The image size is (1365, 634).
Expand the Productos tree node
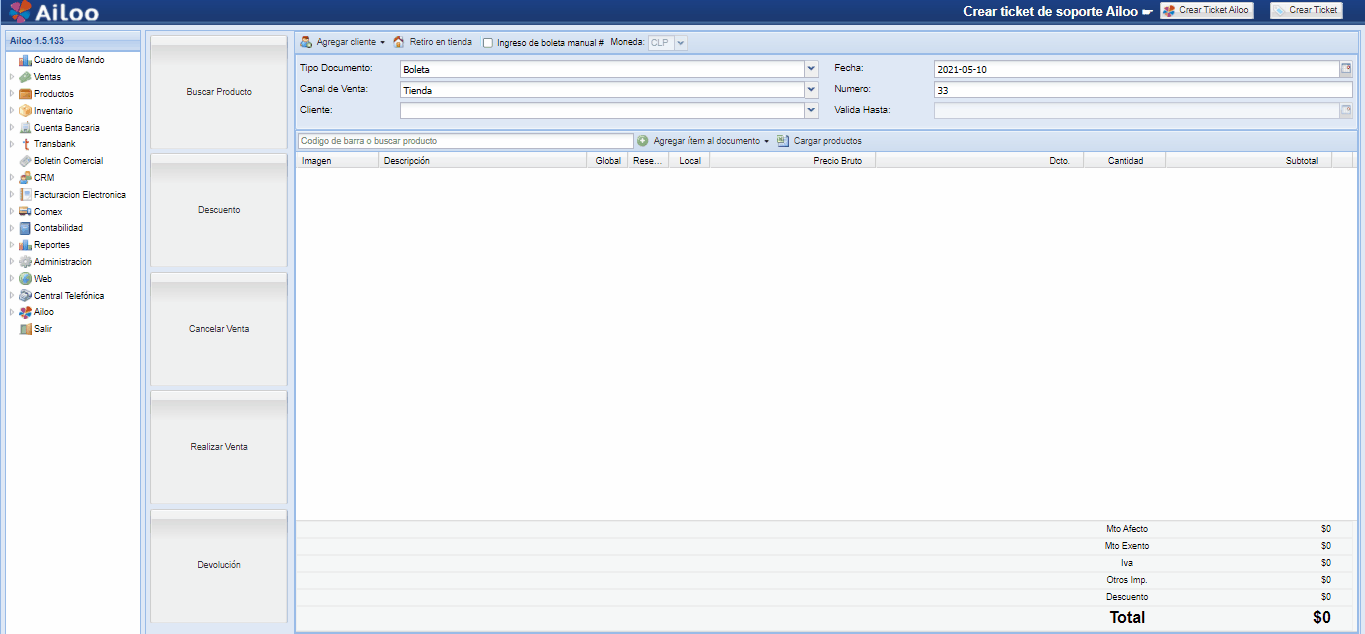[x=12, y=94]
